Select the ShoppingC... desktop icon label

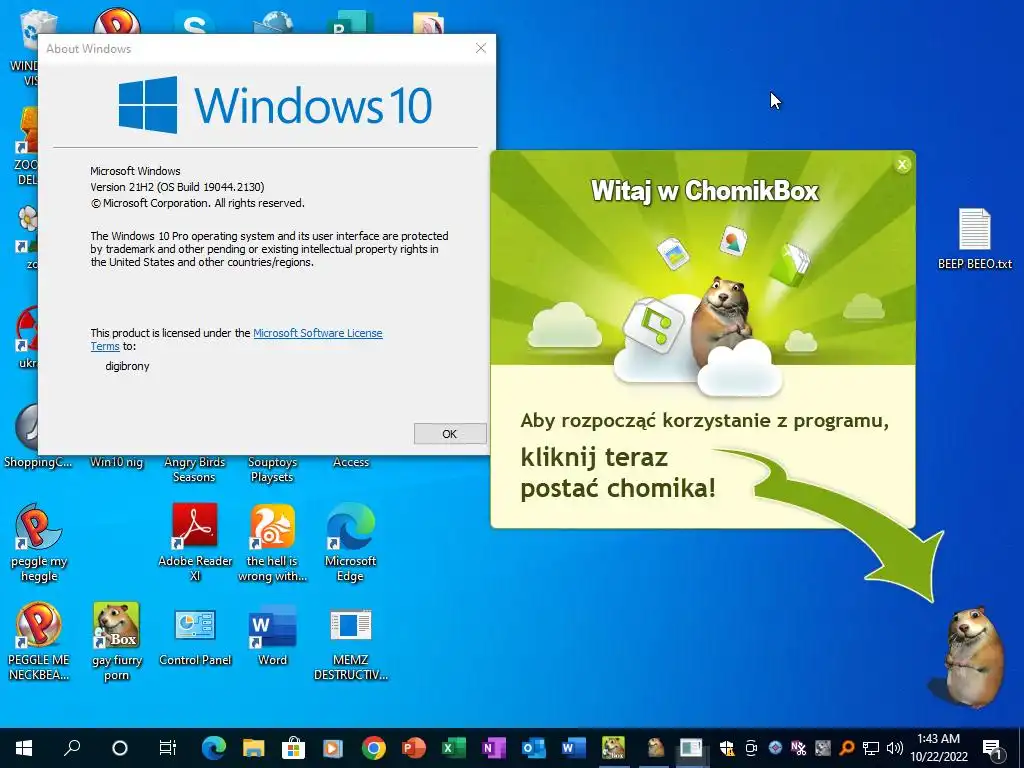click(38, 462)
